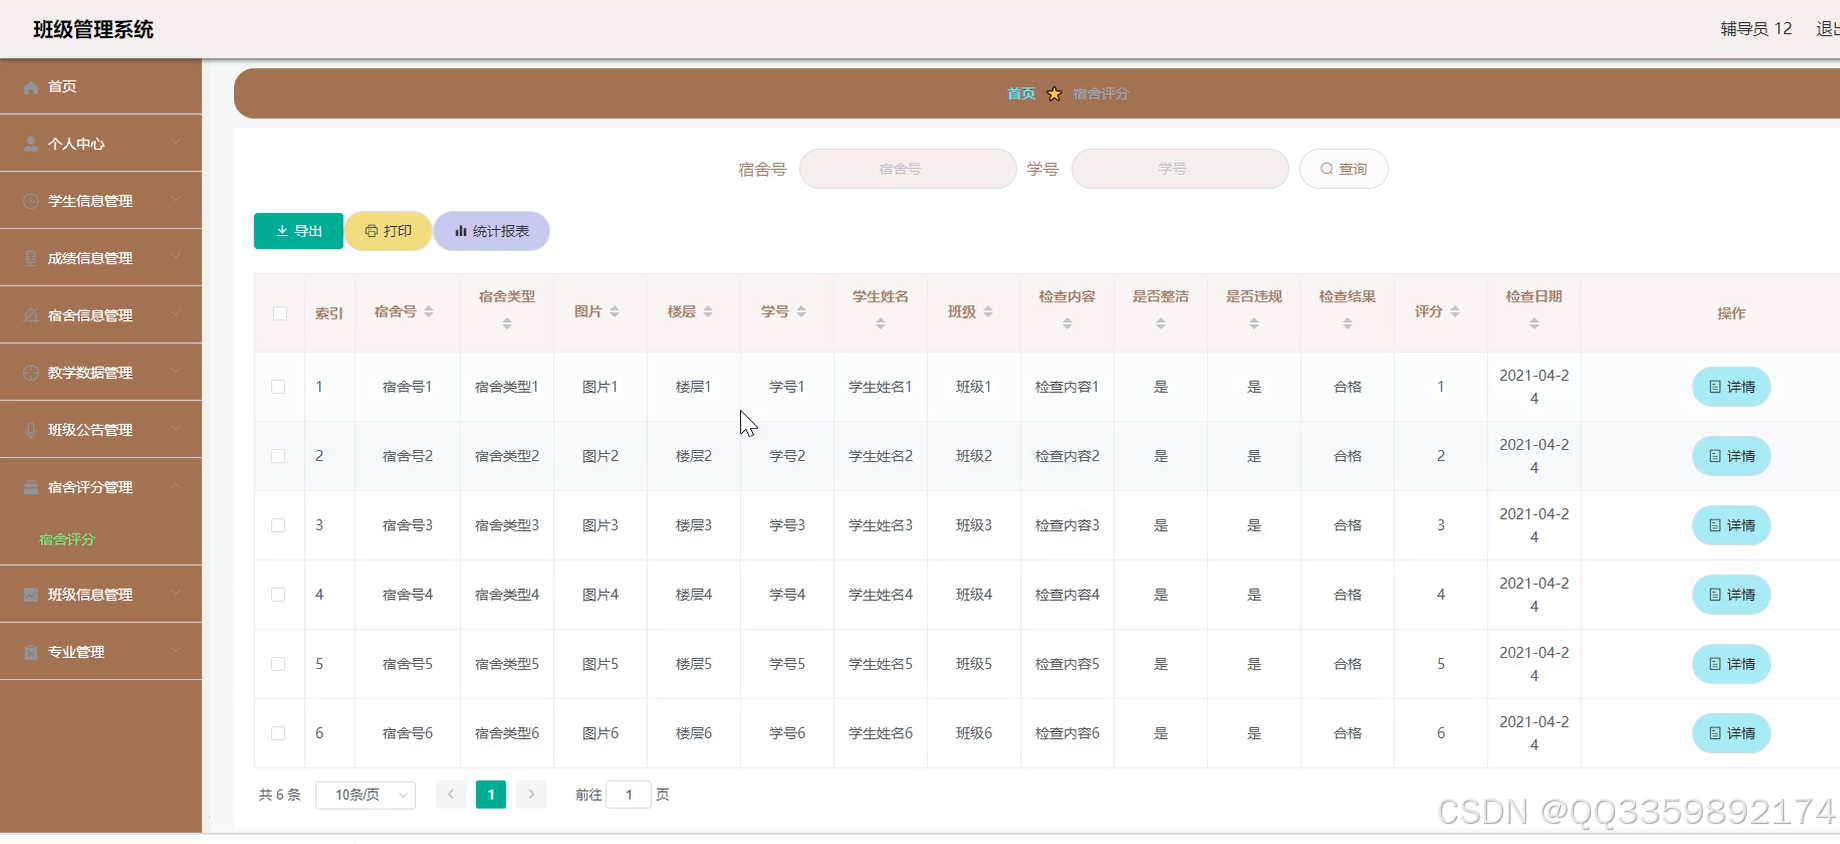Sort table by 班级 column arrows
The image size is (1840, 844).
point(988,312)
